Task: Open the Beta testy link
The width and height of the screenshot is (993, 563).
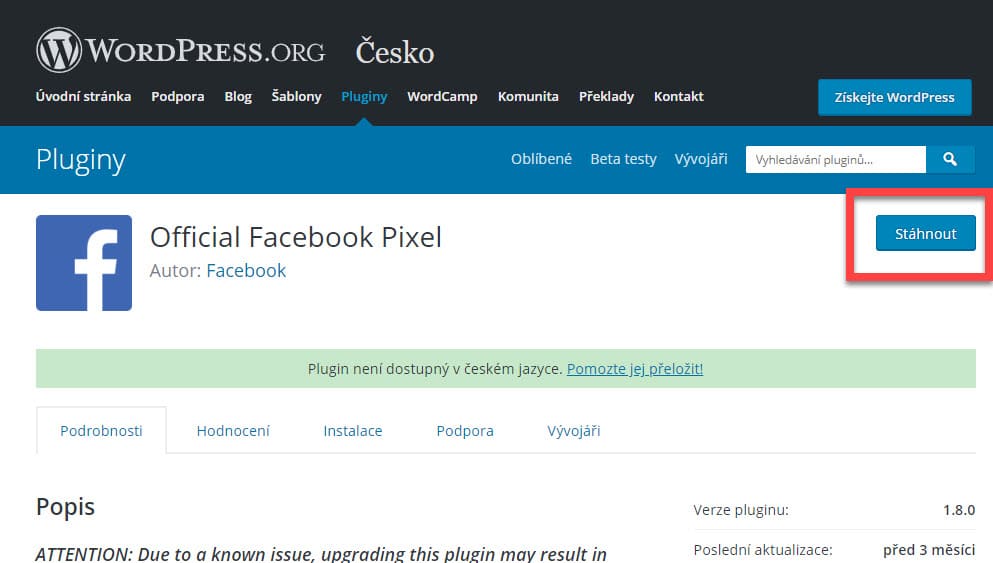Action: 623,159
